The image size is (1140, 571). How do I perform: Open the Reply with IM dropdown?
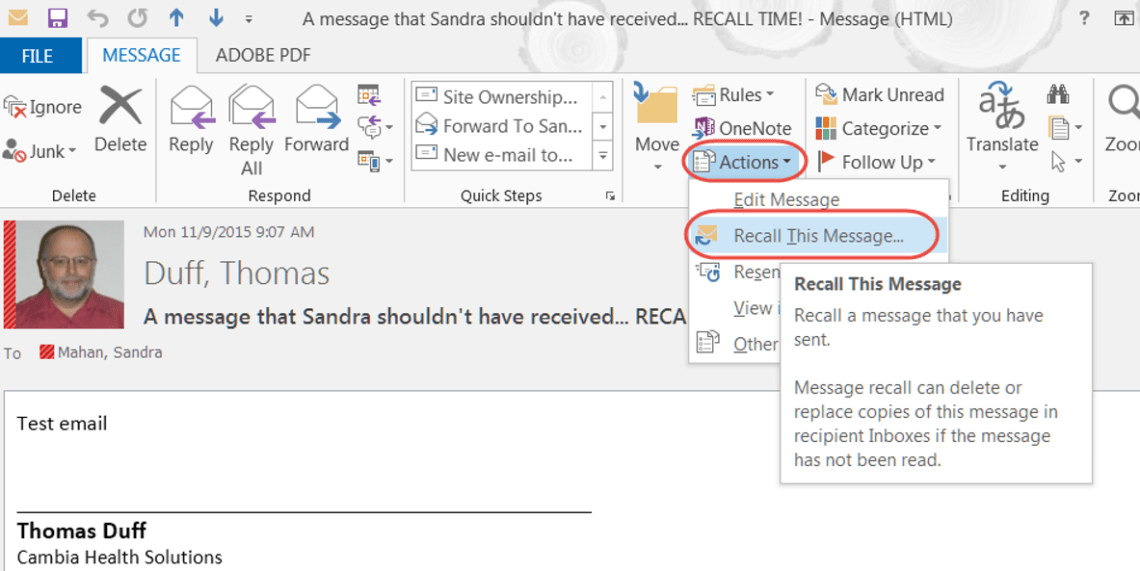pos(375,127)
